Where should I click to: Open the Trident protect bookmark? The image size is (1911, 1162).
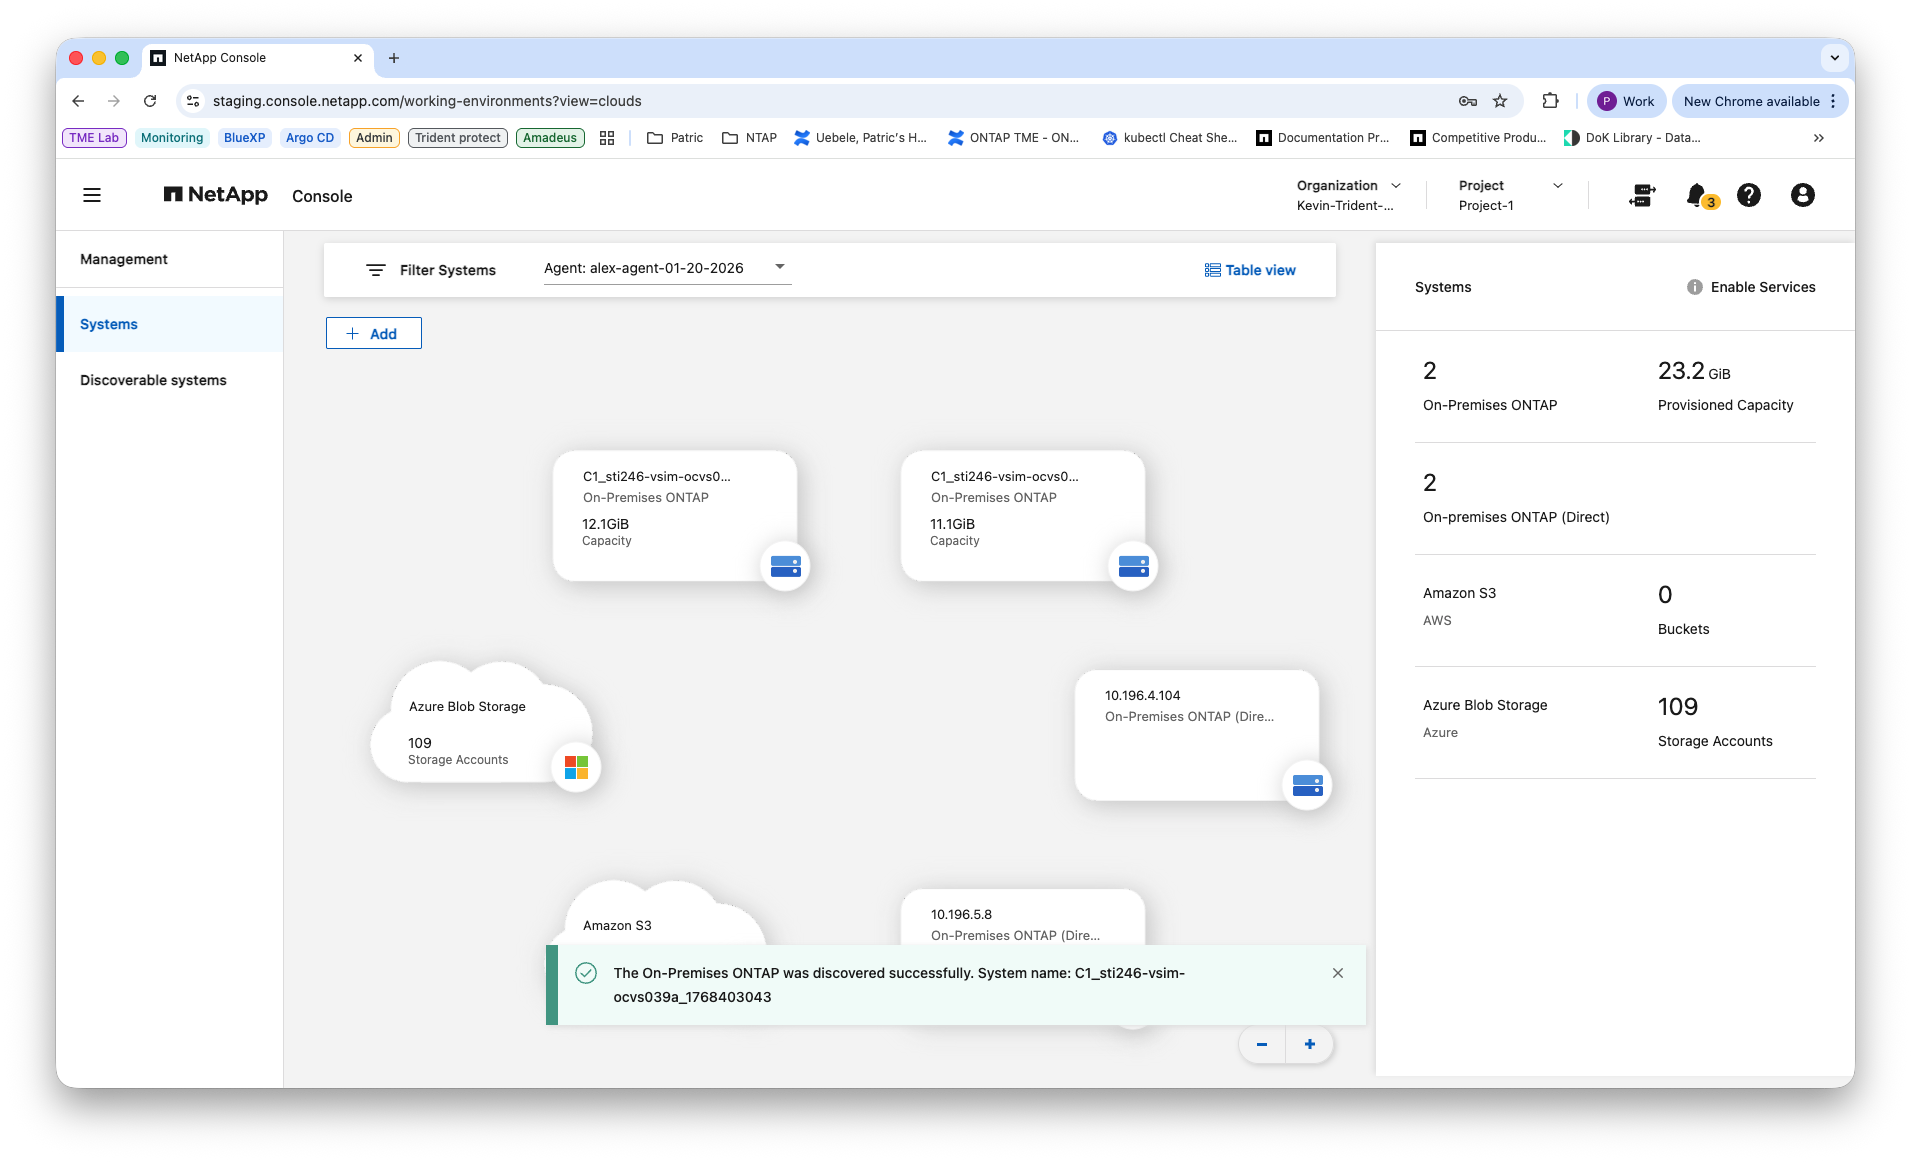[458, 138]
